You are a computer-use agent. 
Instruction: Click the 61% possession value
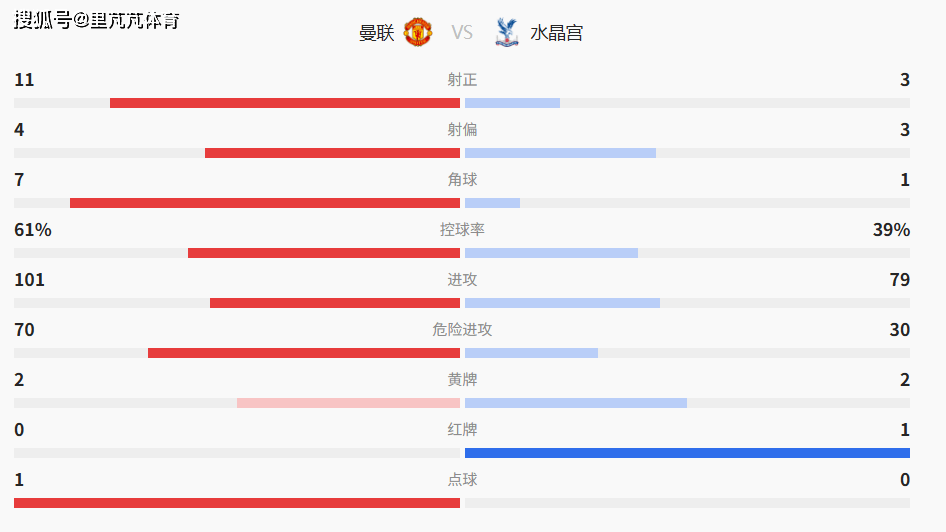click(x=33, y=230)
